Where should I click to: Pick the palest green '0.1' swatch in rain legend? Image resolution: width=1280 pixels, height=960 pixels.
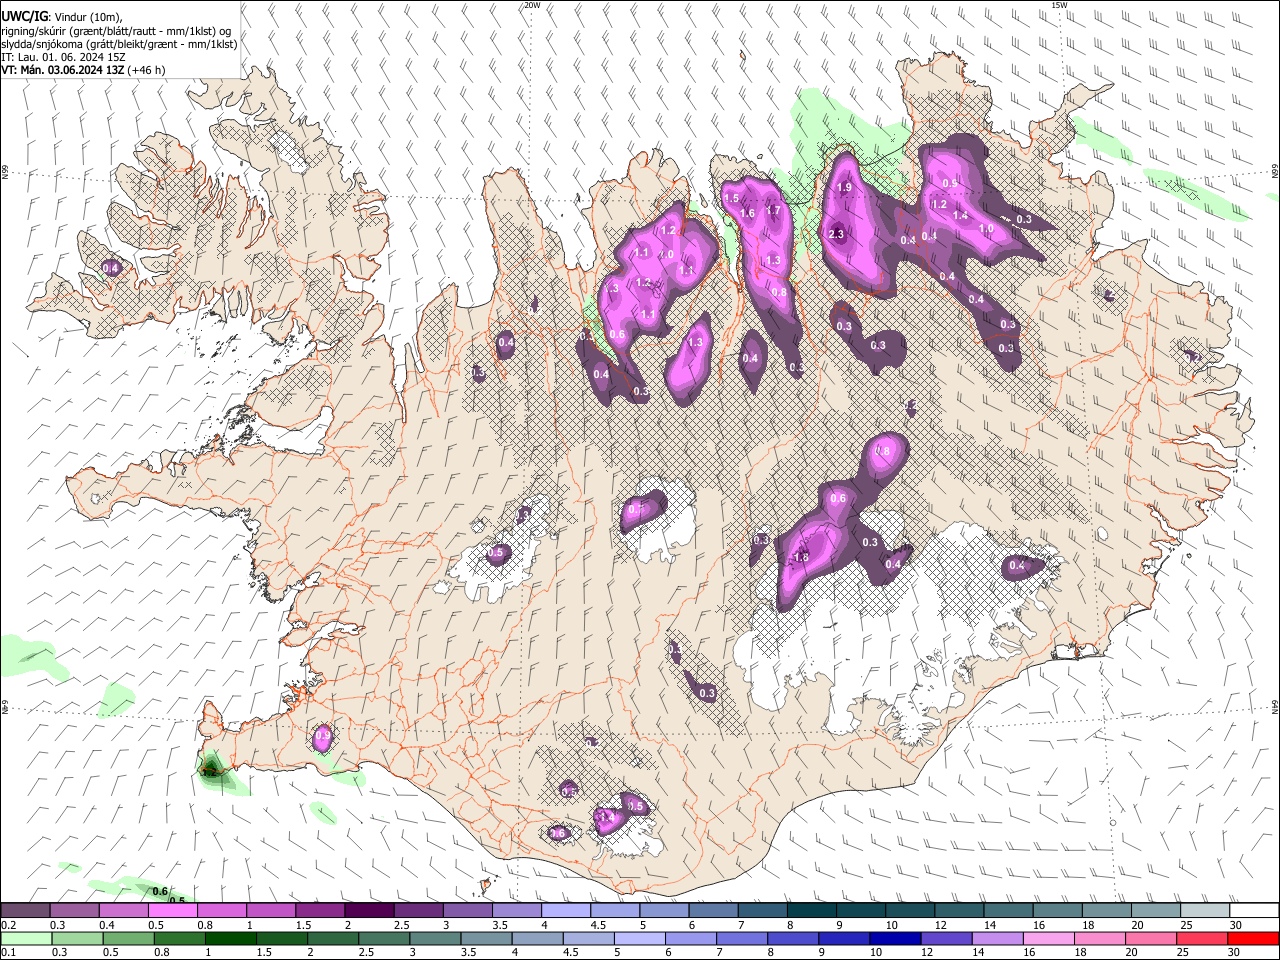[27, 938]
